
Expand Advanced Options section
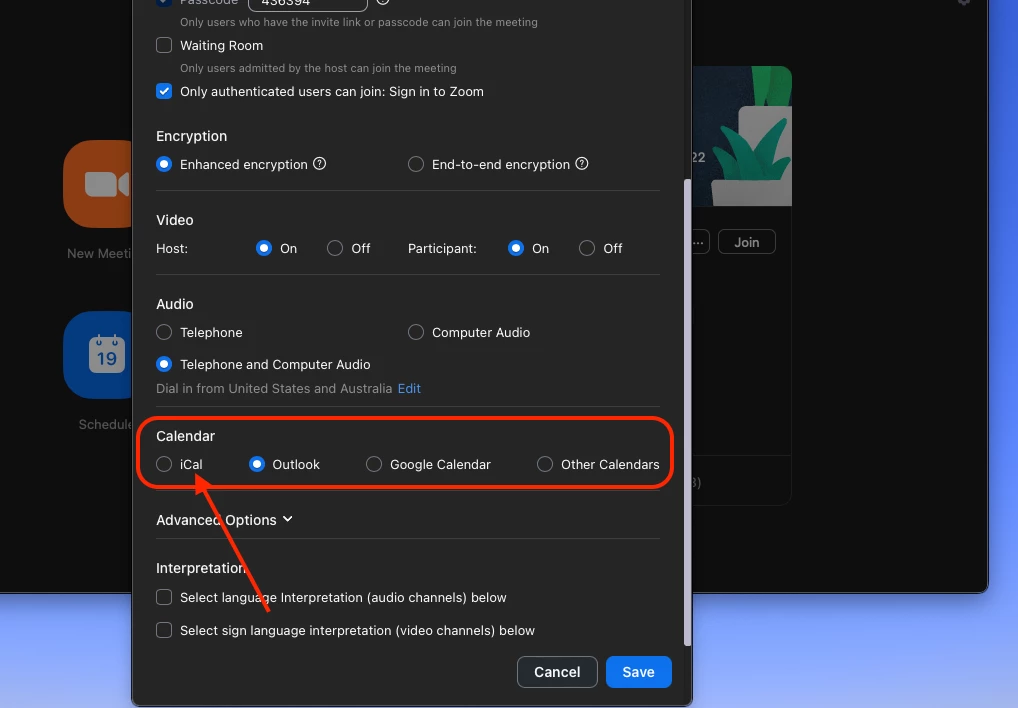point(224,520)
